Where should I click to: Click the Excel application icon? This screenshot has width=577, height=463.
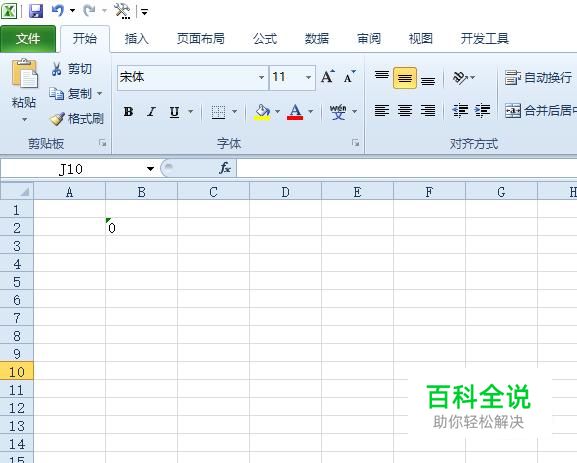pyautogui.click(x=8, y=11)
